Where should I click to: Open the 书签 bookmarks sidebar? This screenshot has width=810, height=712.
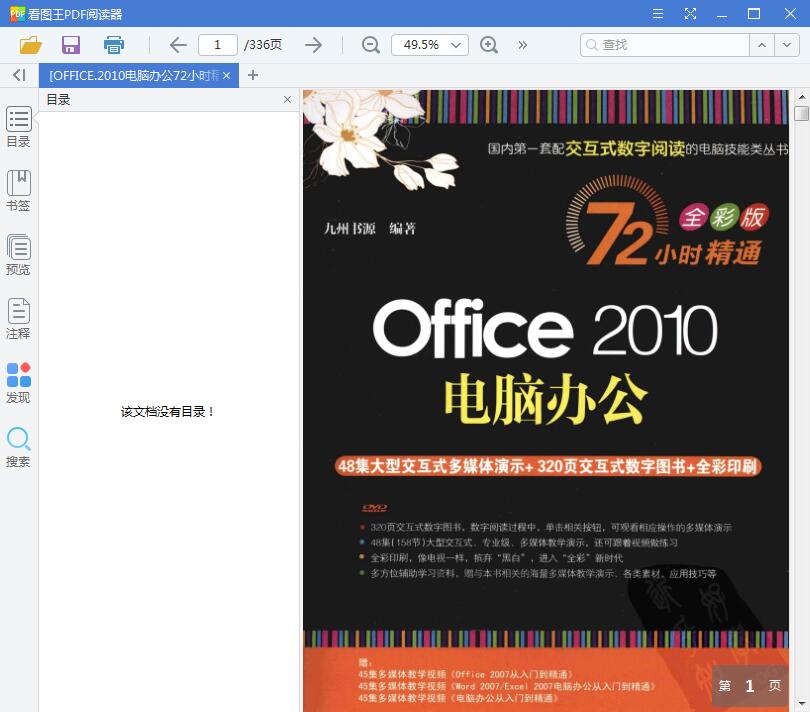pyautogui.click(x=19, y=191)
